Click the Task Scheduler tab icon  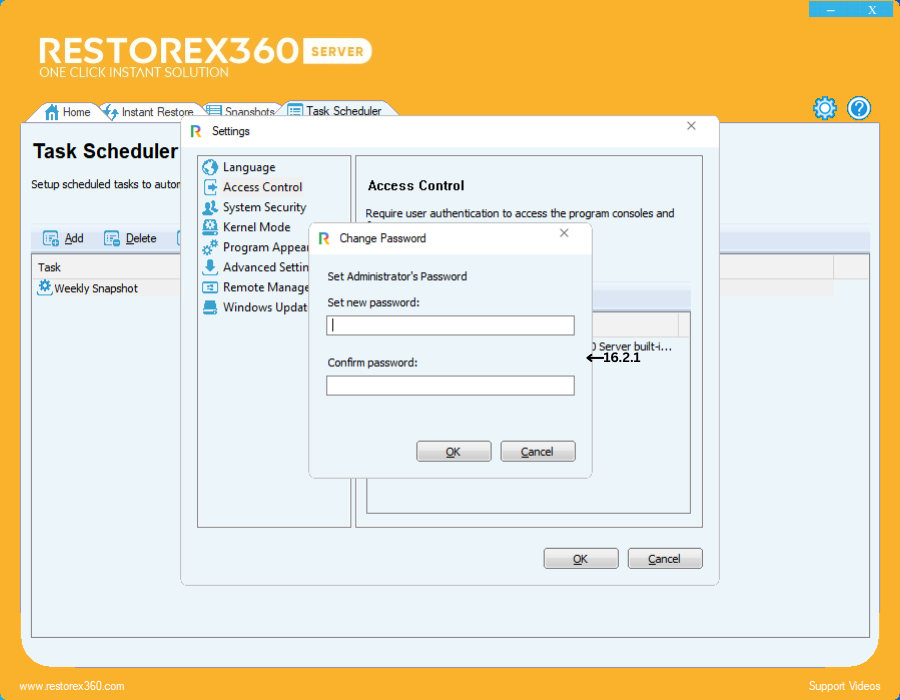[295, 110]
